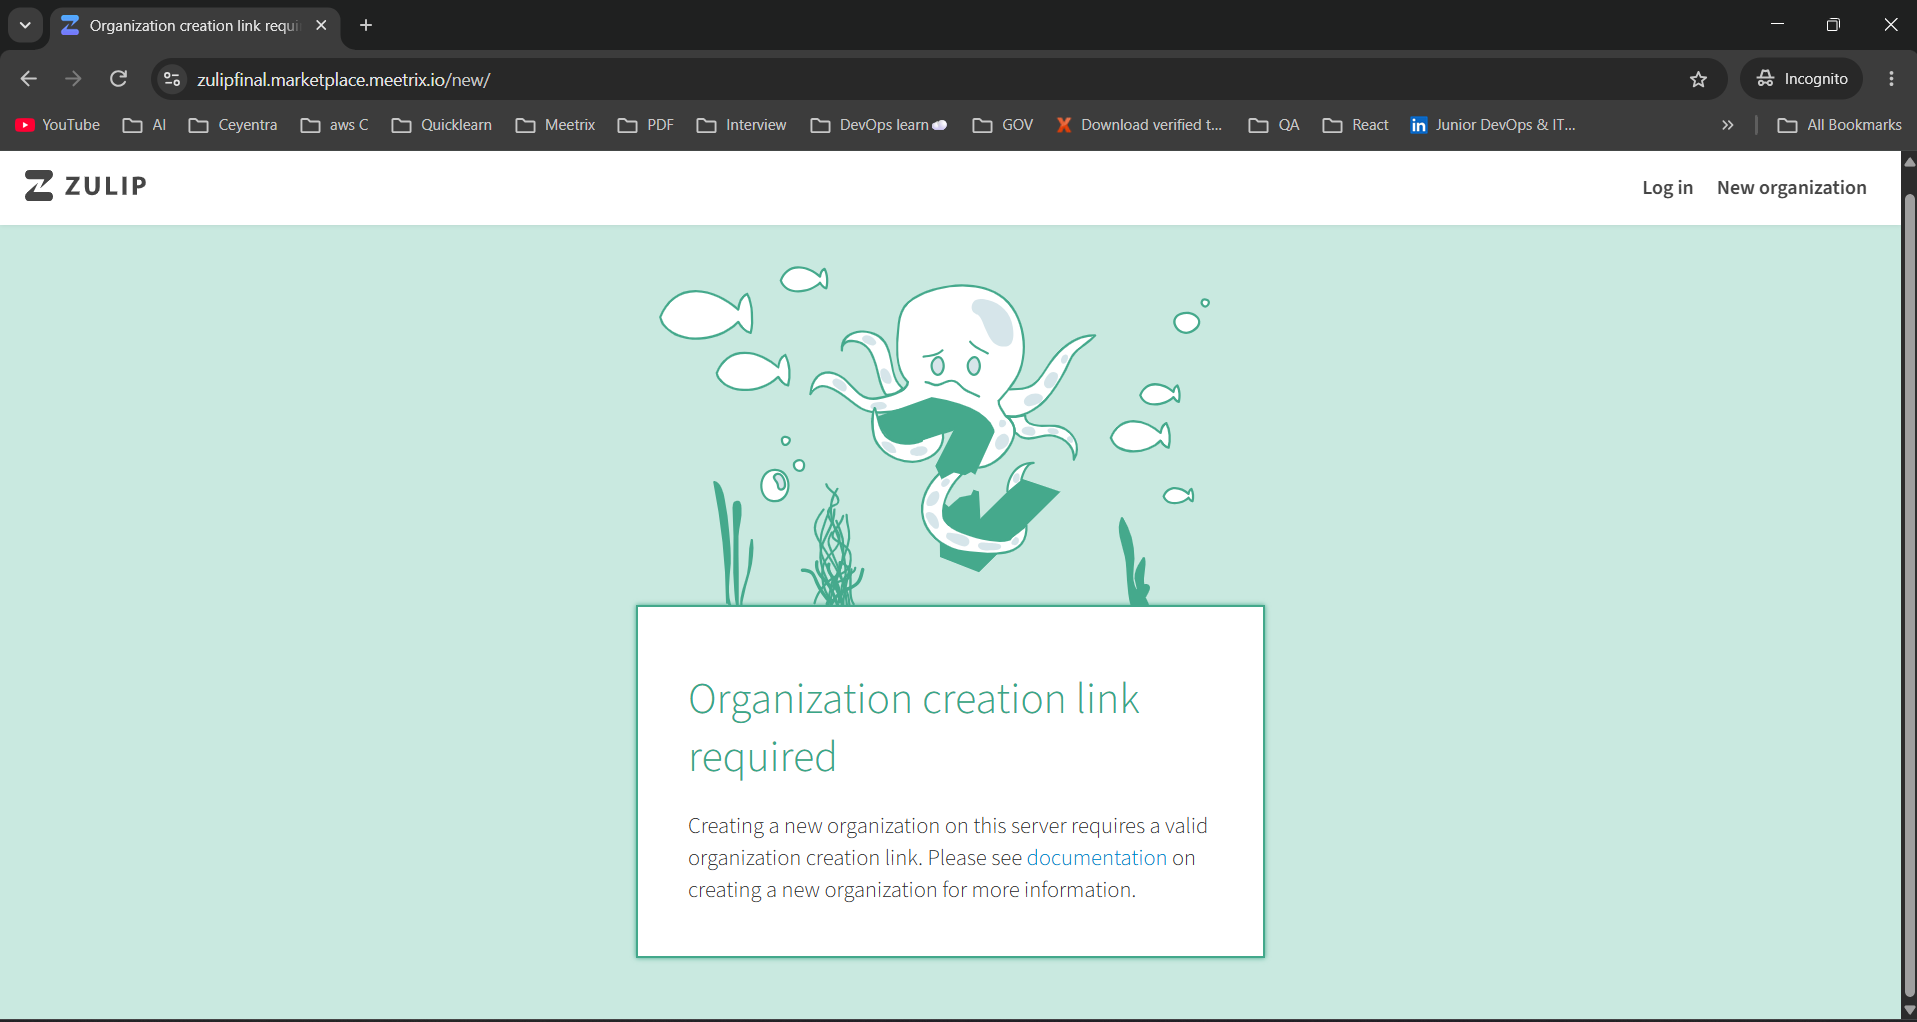Open the AI bookmarks folder
1917x1022 pixels.
(145, 125)
